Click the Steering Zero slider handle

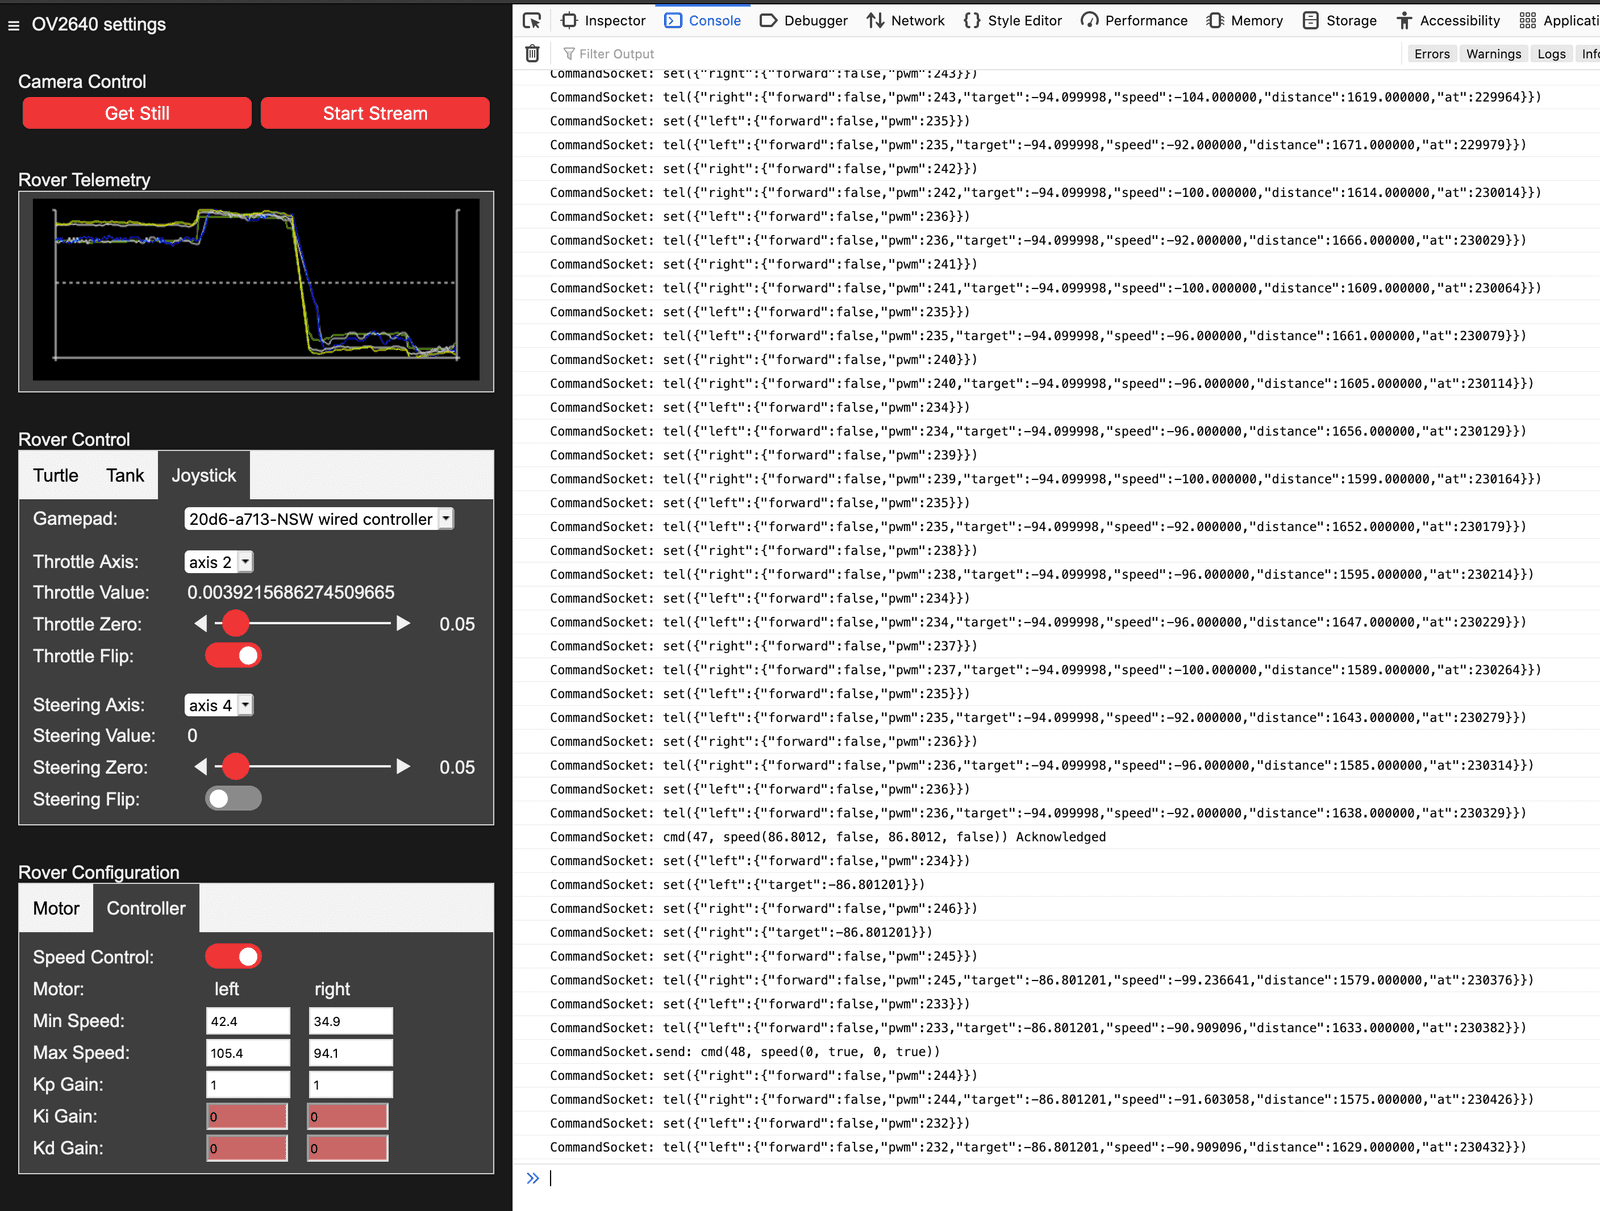coord(235,767)
